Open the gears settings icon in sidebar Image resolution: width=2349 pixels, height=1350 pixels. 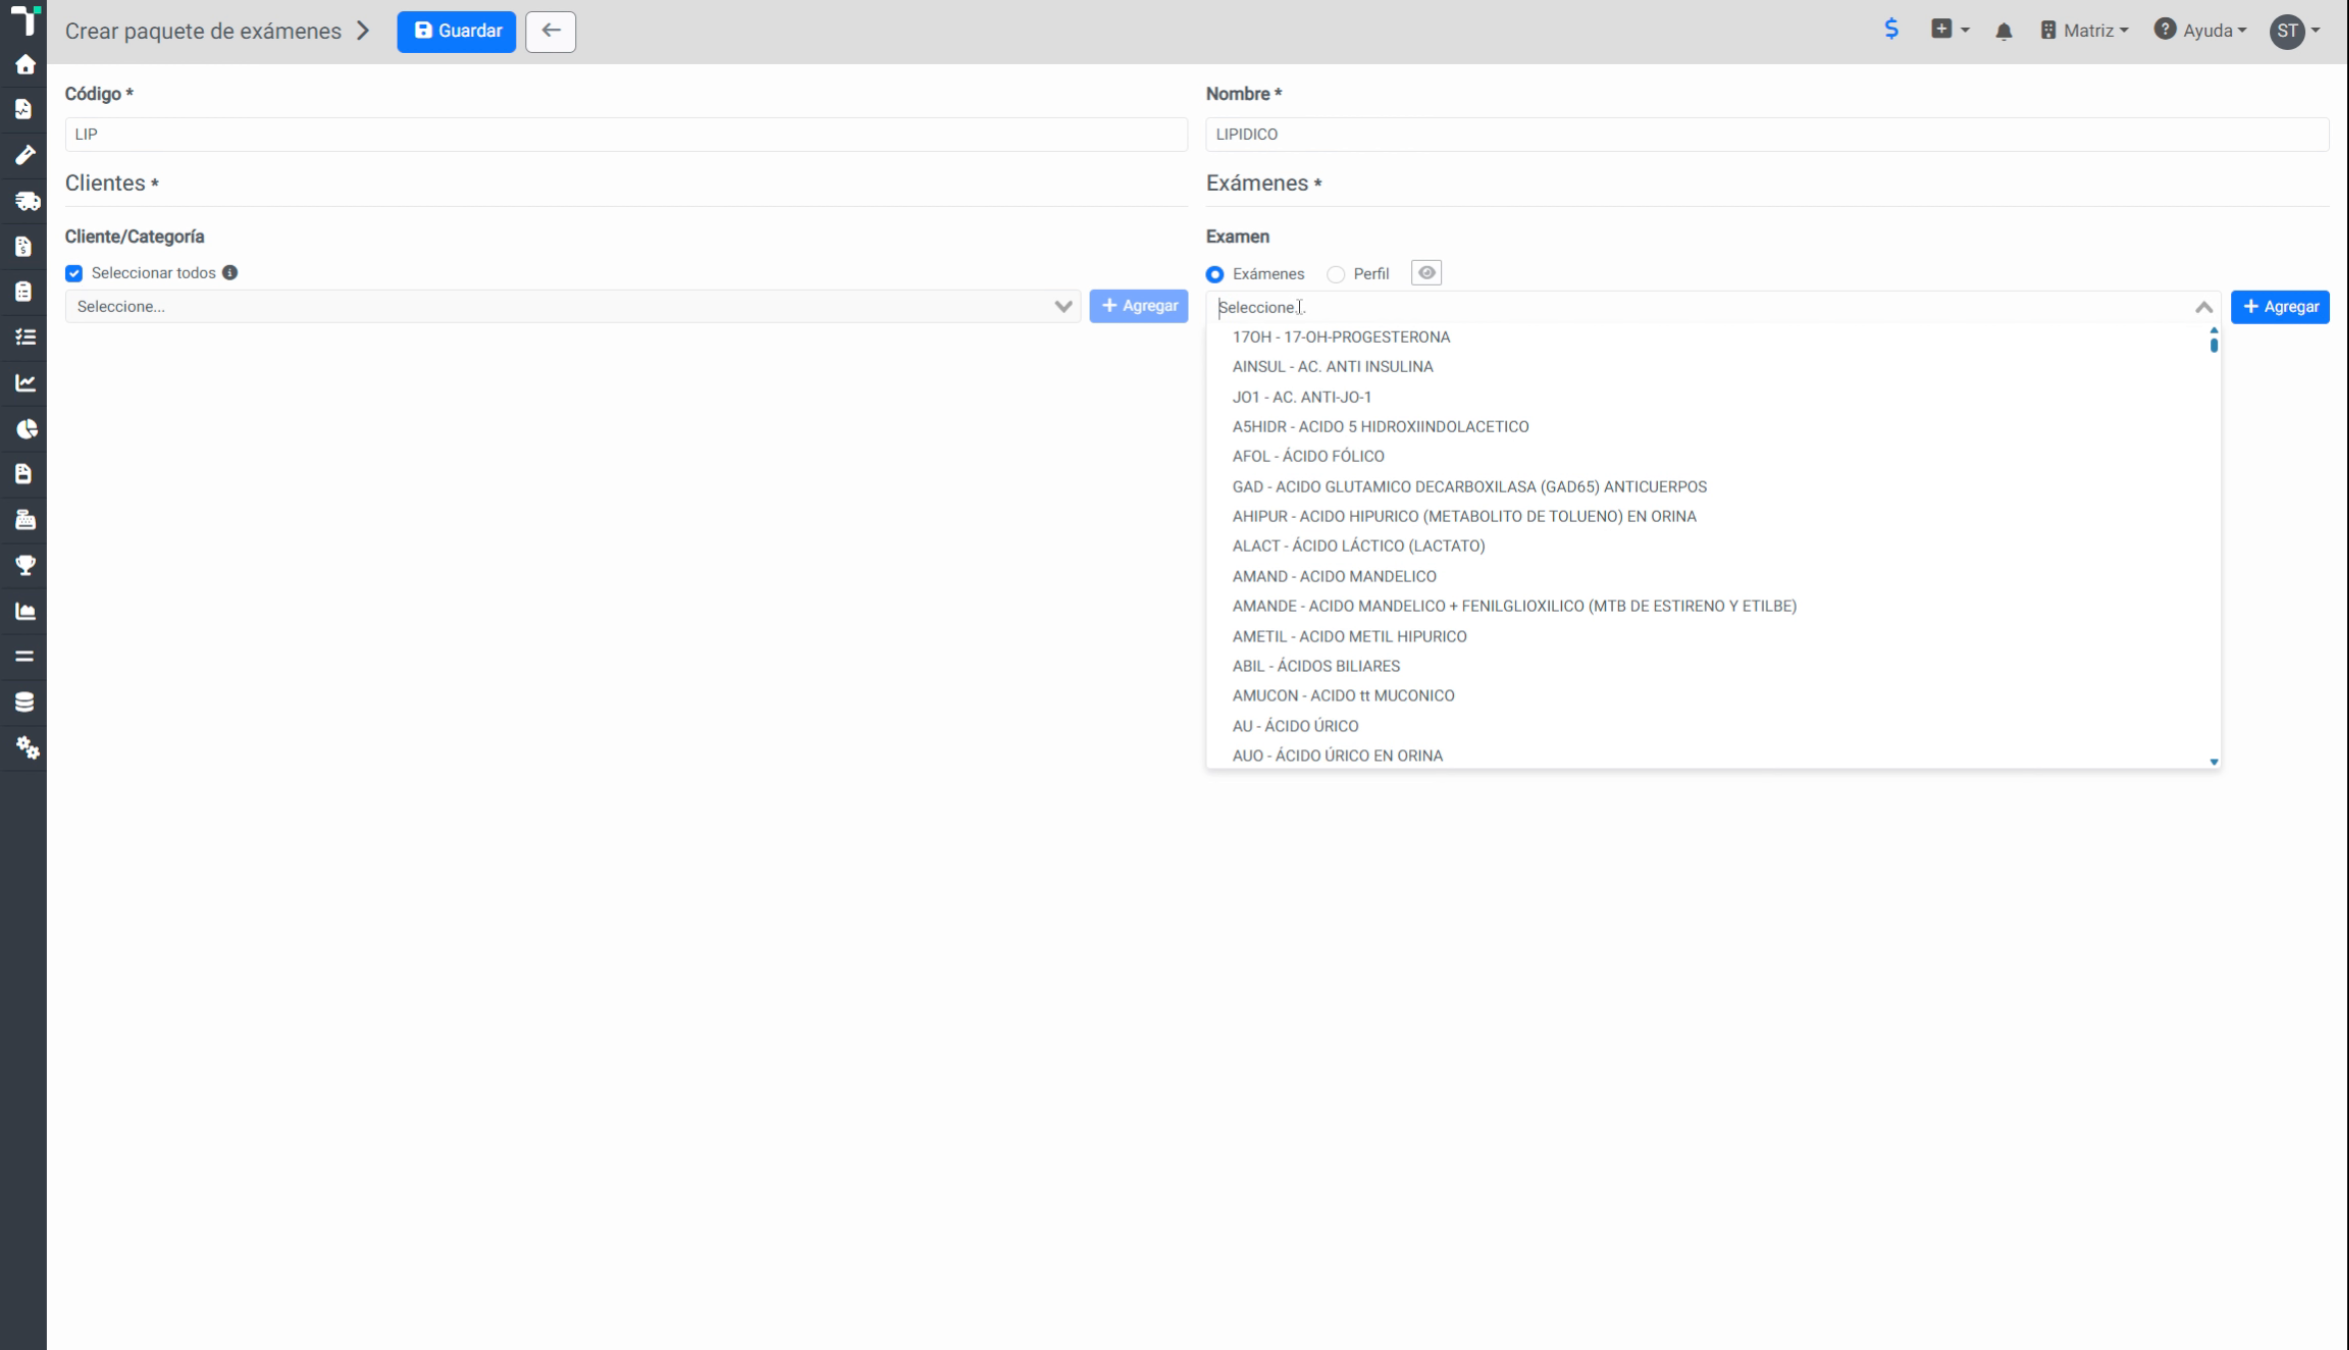[26, 747]
